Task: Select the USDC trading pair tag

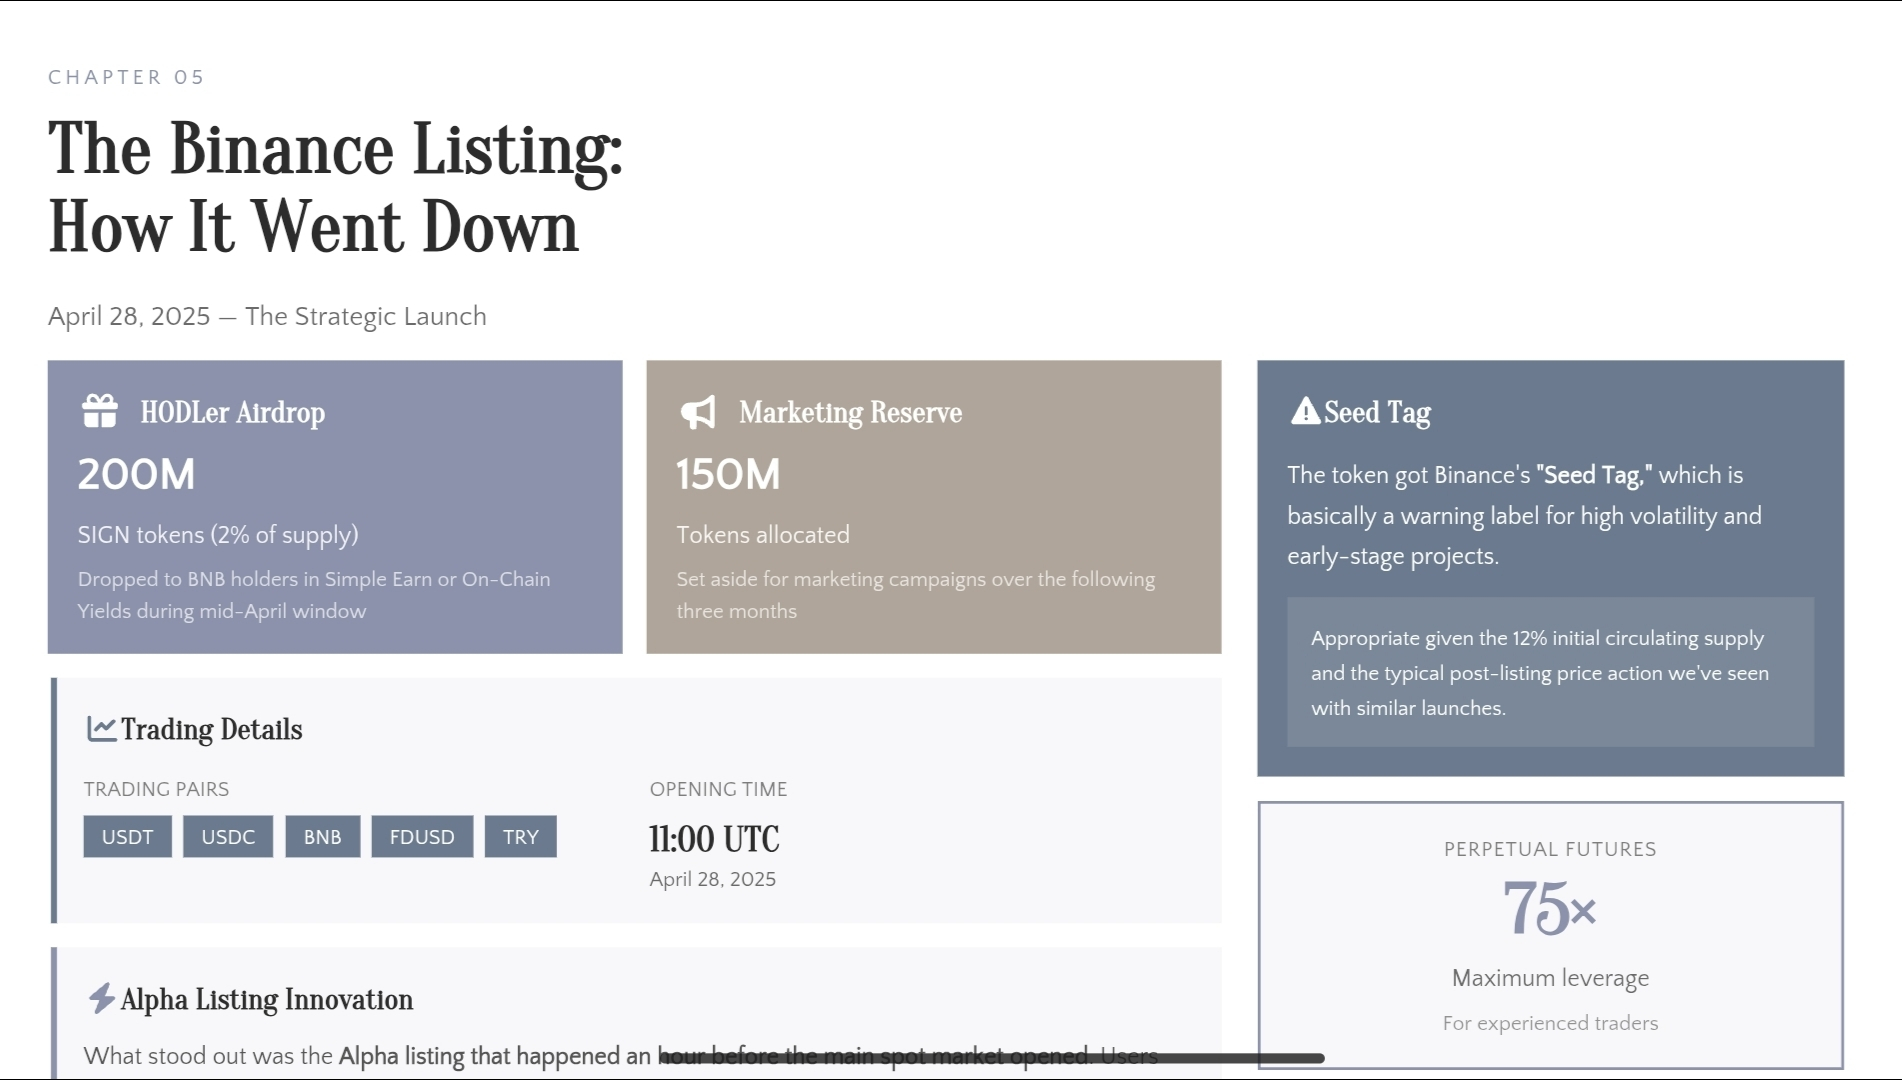Action: 228,837
